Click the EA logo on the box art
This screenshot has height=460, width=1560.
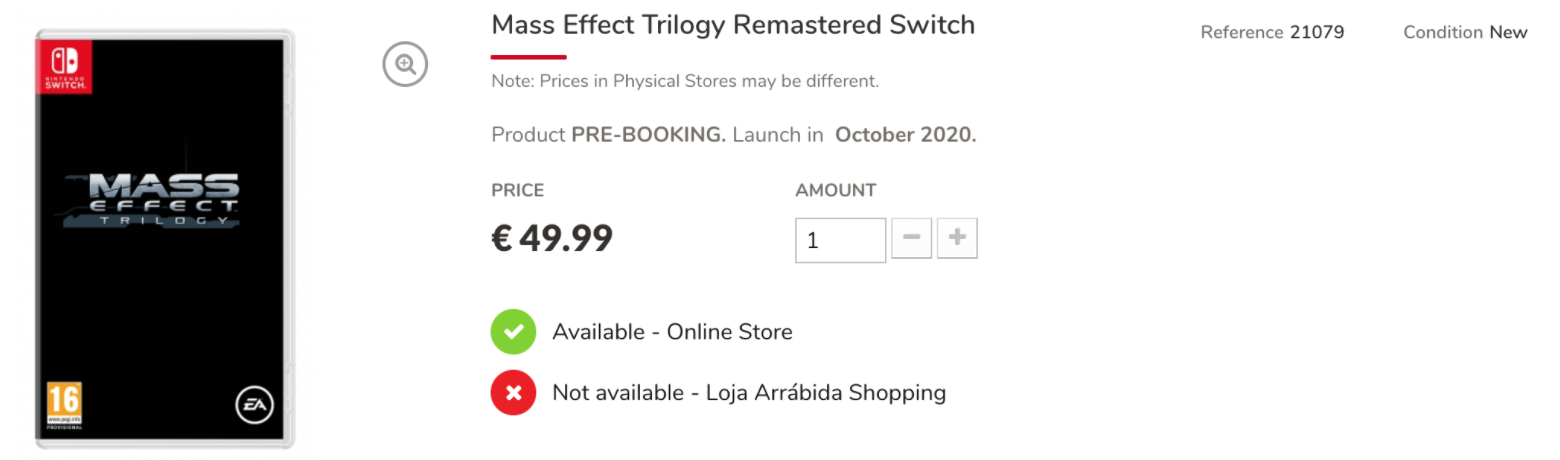[x=253, y=404]
